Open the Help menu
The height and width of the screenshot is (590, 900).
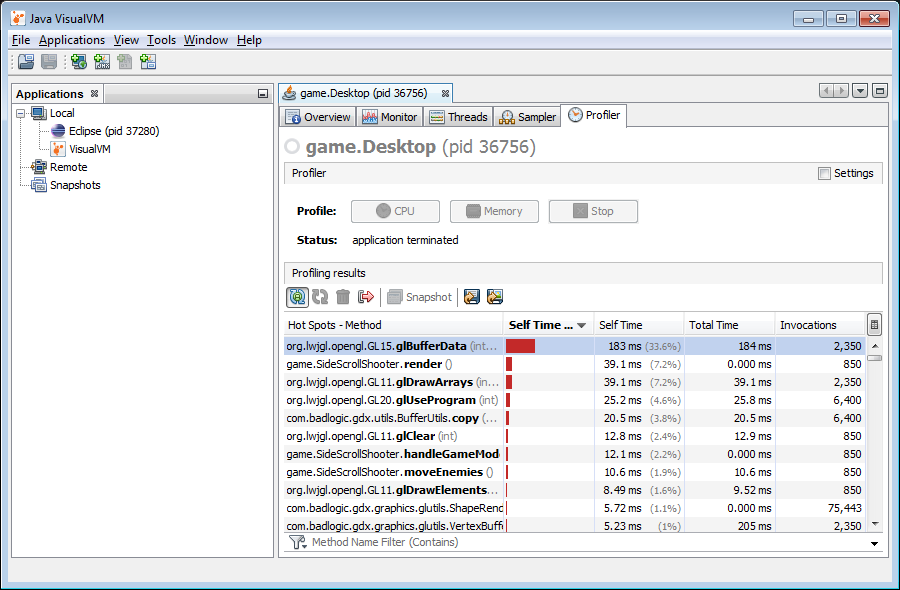tap(249, 40)
